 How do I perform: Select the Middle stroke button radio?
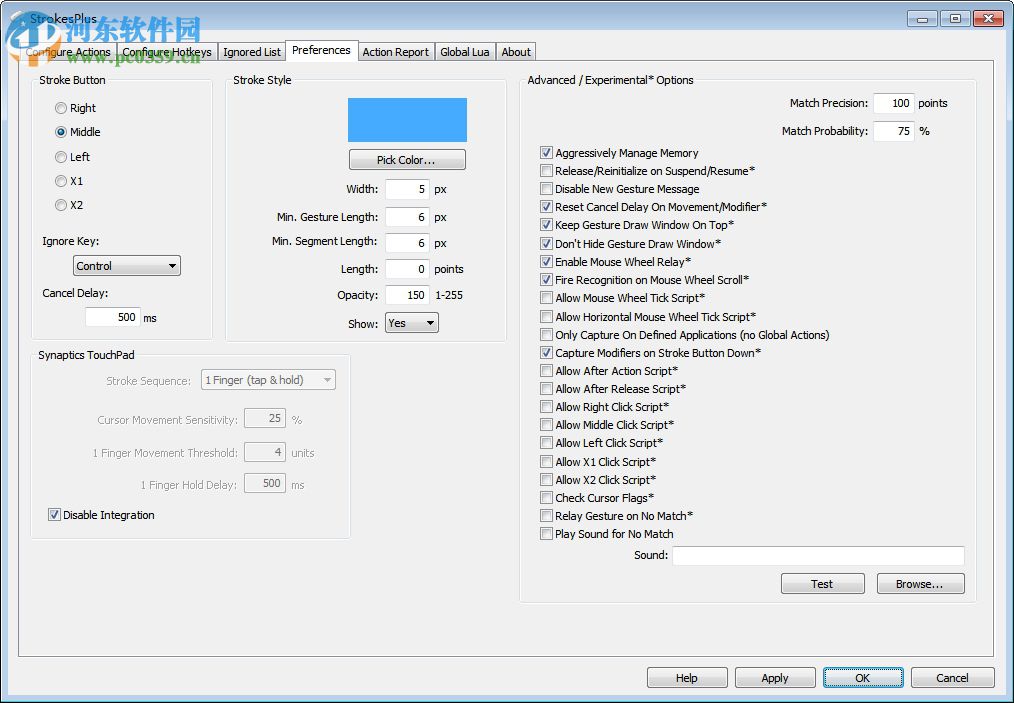(x=61, y=132)
